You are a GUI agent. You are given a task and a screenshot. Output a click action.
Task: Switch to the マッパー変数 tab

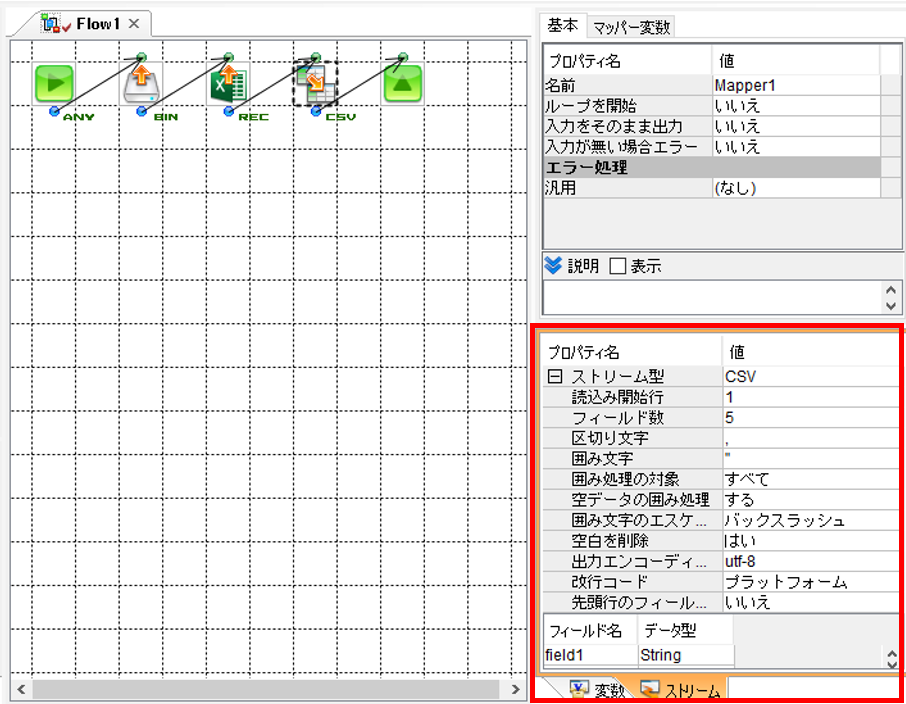tap(631, 27)
